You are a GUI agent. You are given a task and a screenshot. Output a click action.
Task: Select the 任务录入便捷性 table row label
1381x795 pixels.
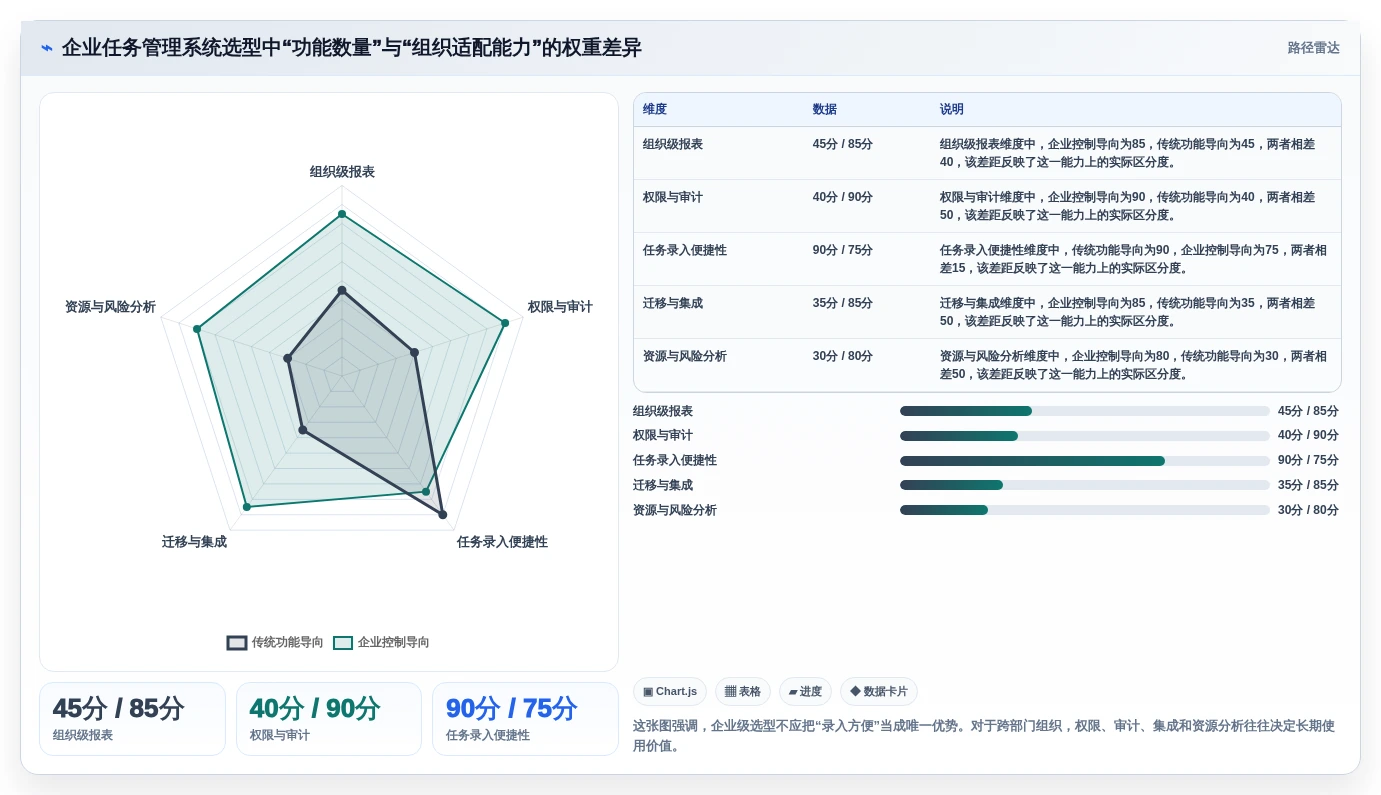click(x=685, y=250)
